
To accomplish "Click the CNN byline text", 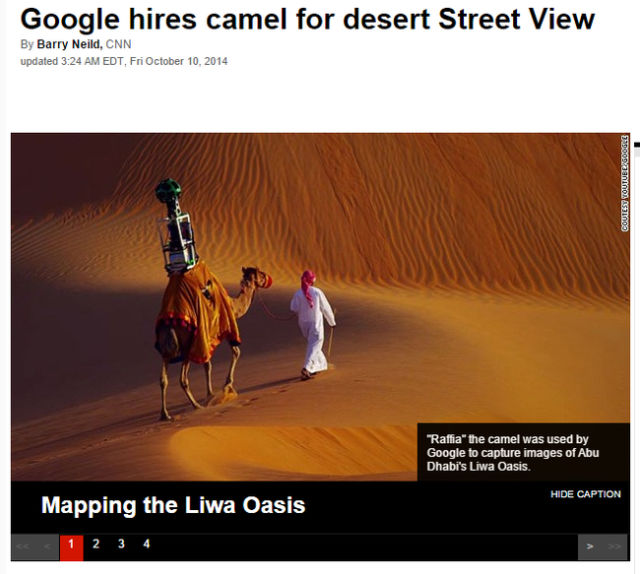I will click(x=118, y=44).
